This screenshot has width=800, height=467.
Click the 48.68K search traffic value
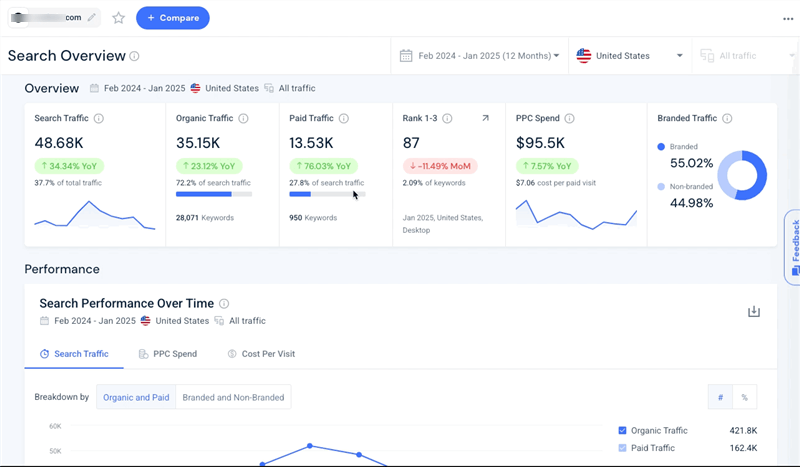[59, 143]
